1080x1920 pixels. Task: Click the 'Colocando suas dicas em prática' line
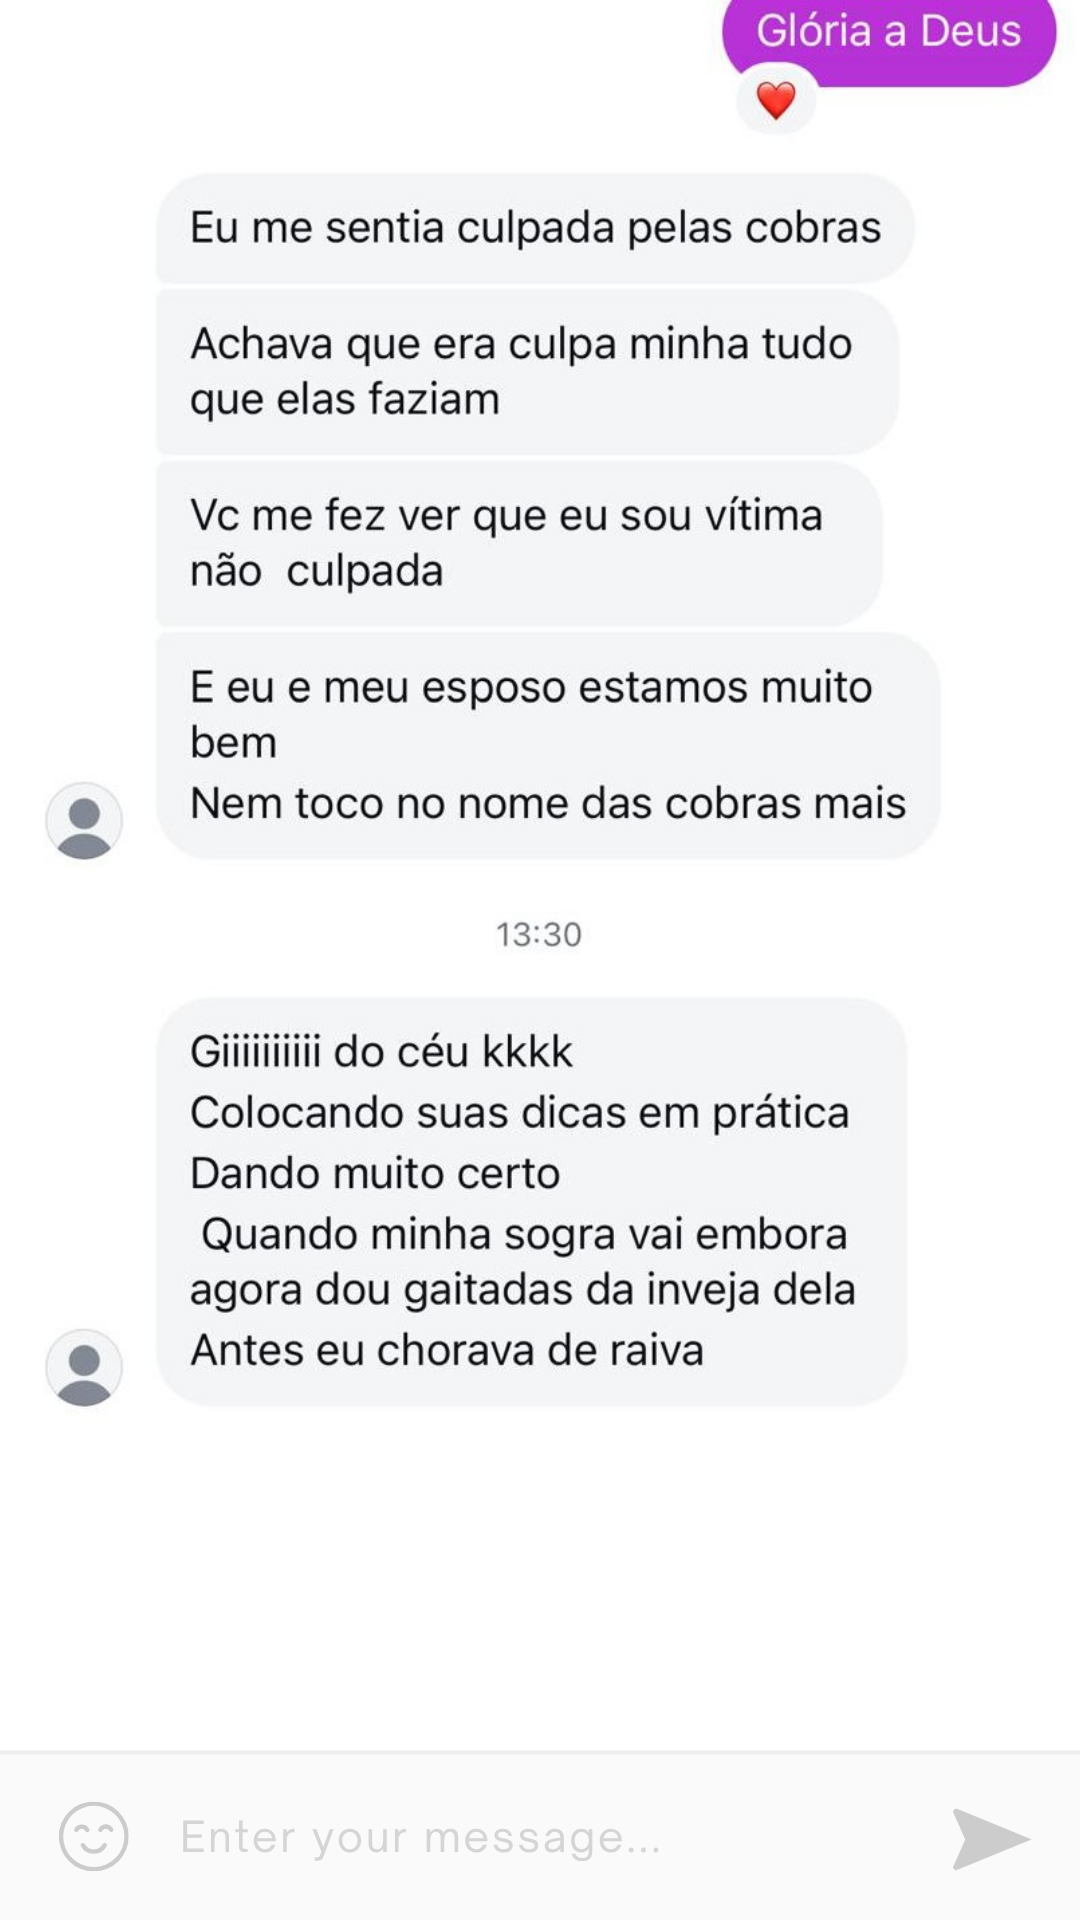point(519,1113)
